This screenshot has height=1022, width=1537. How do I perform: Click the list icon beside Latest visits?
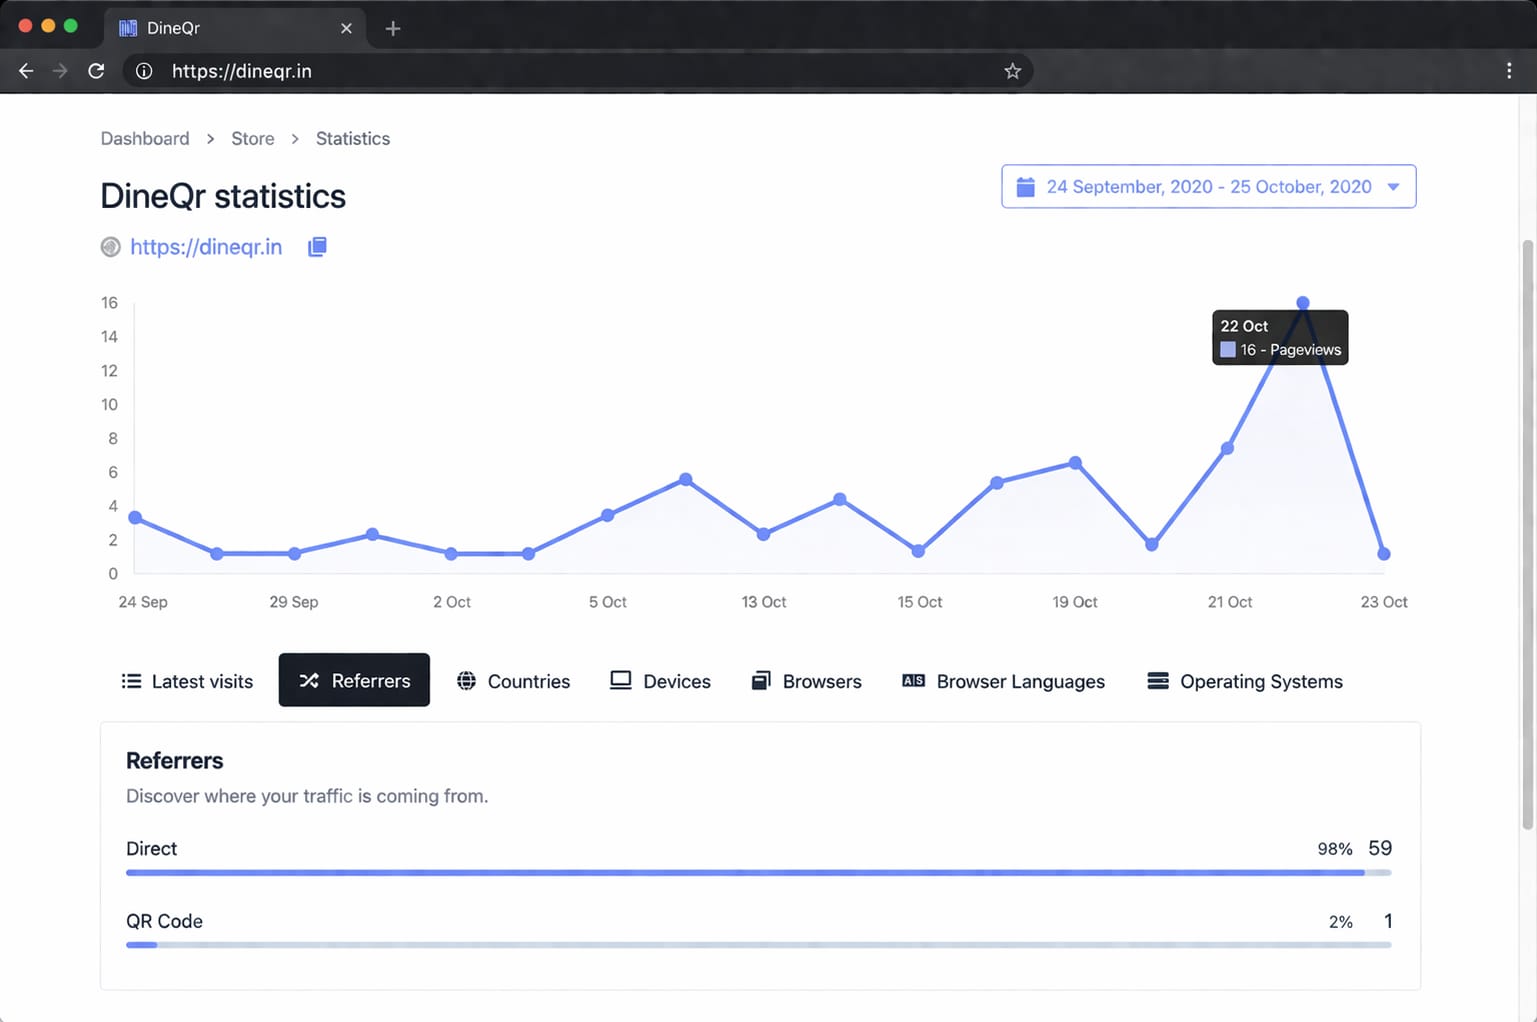132,680
